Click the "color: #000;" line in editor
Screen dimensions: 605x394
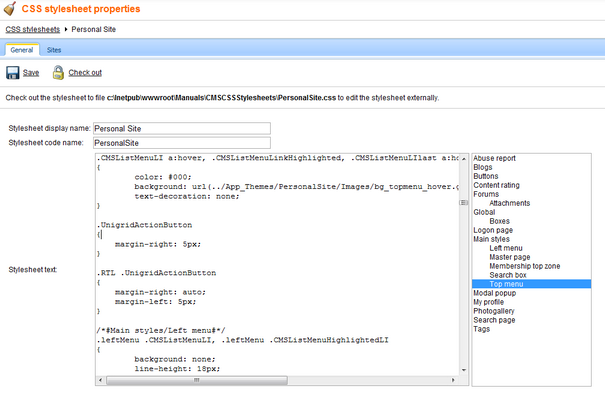pos(163,177)
